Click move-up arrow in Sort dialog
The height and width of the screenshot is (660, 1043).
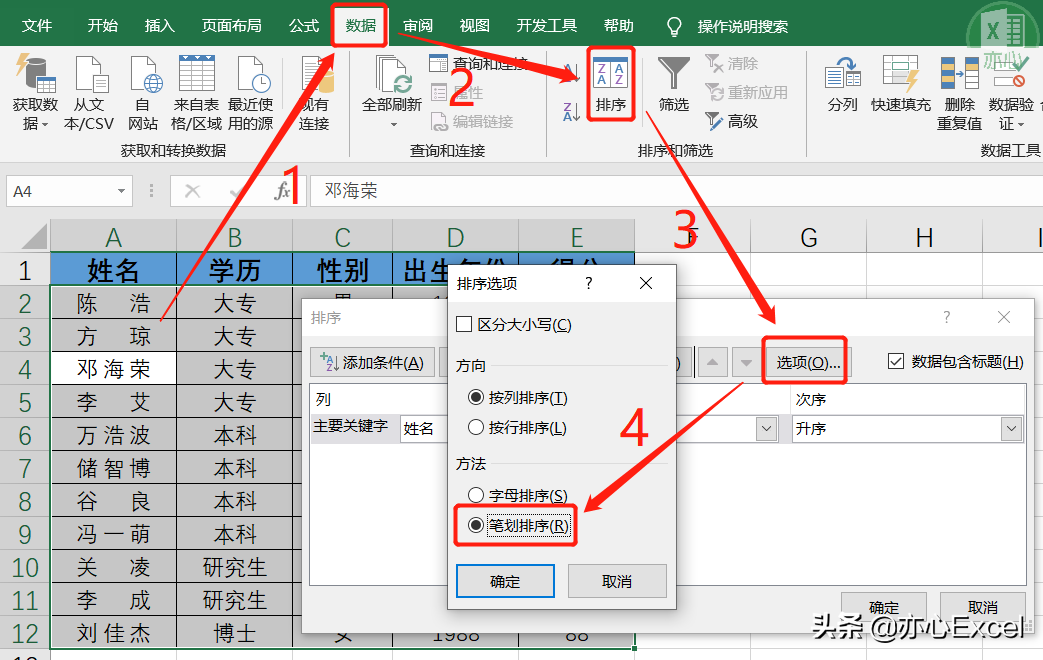tap(712, 363)
